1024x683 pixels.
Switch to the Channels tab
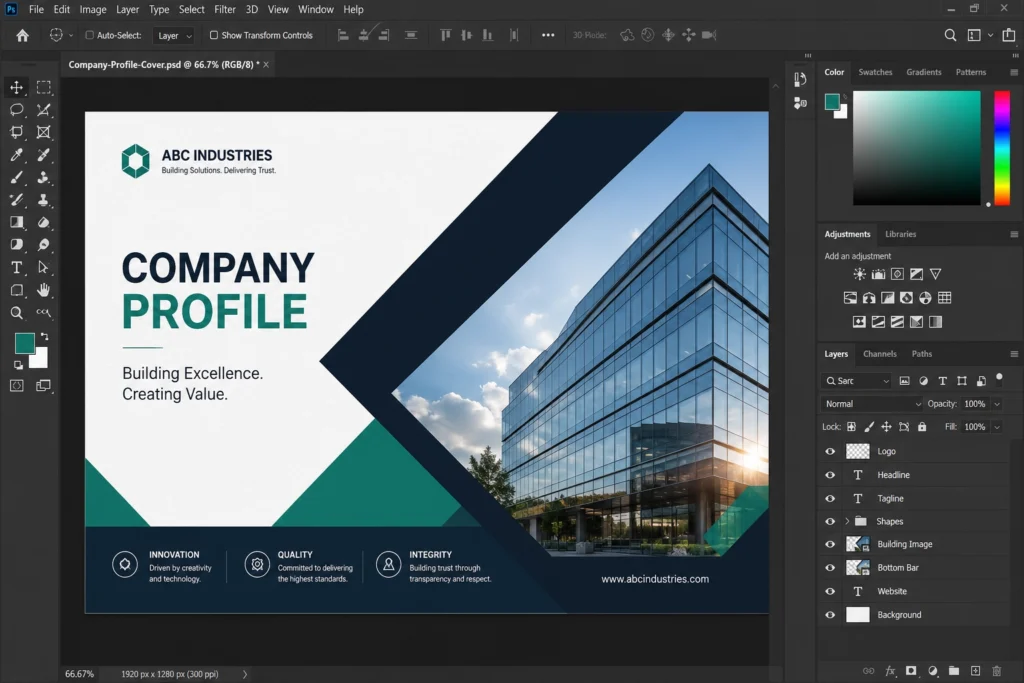point(880,354)
